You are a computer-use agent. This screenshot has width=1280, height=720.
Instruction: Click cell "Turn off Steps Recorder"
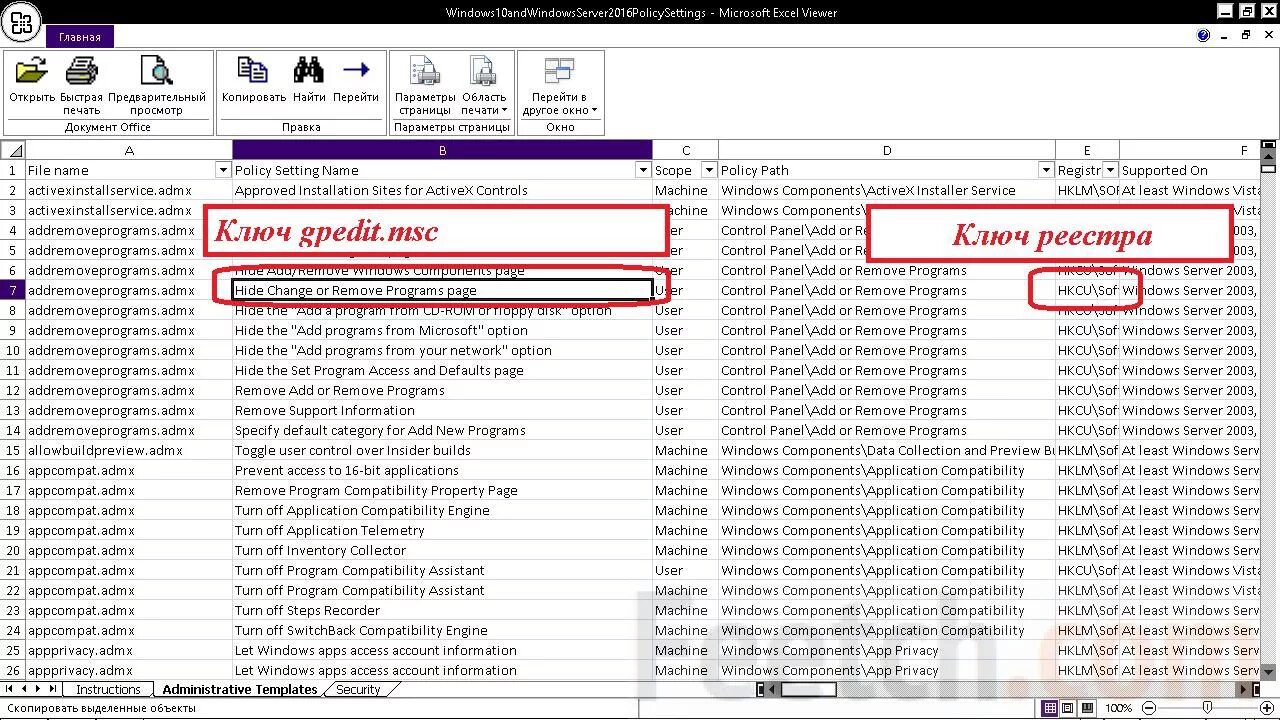click(x=442, y=610)
